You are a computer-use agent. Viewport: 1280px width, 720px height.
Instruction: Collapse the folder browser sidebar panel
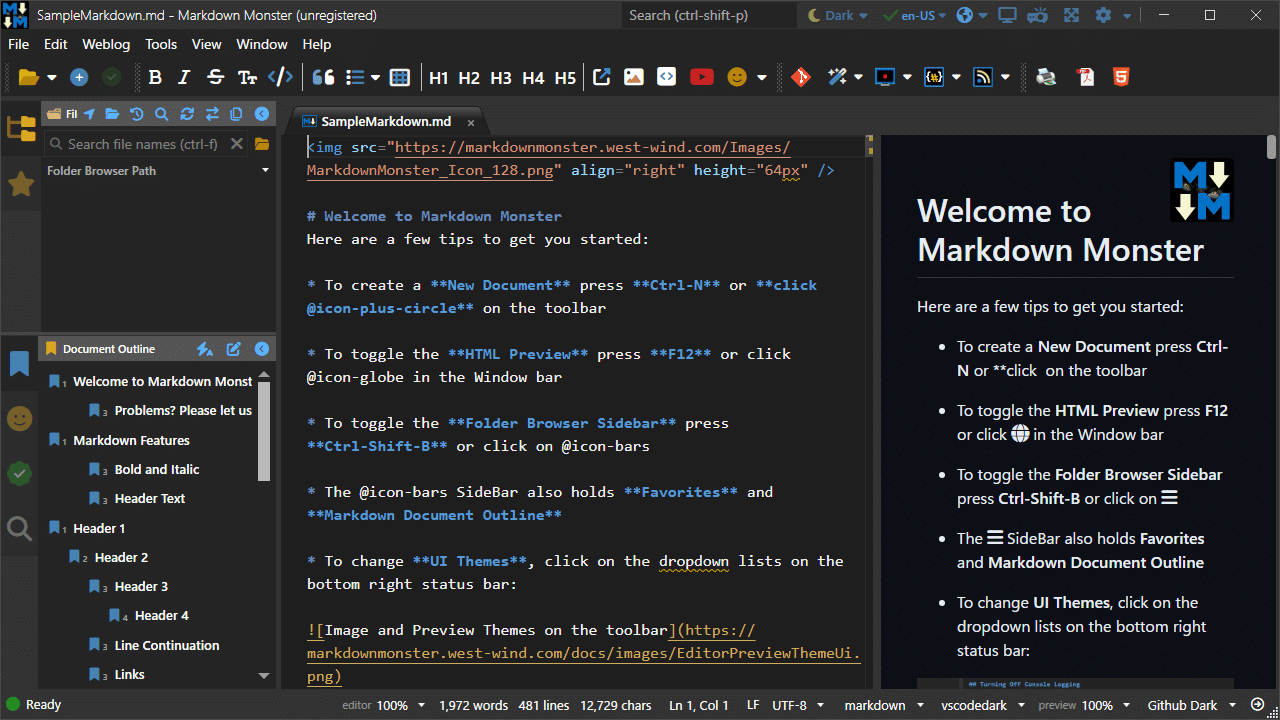coord(262,114)
